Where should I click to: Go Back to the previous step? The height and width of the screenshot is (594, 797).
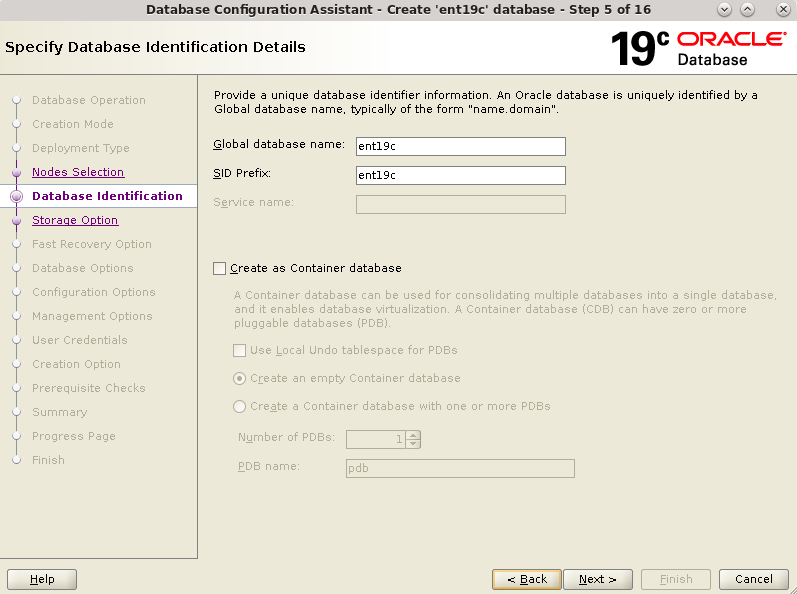pos(527,579)
